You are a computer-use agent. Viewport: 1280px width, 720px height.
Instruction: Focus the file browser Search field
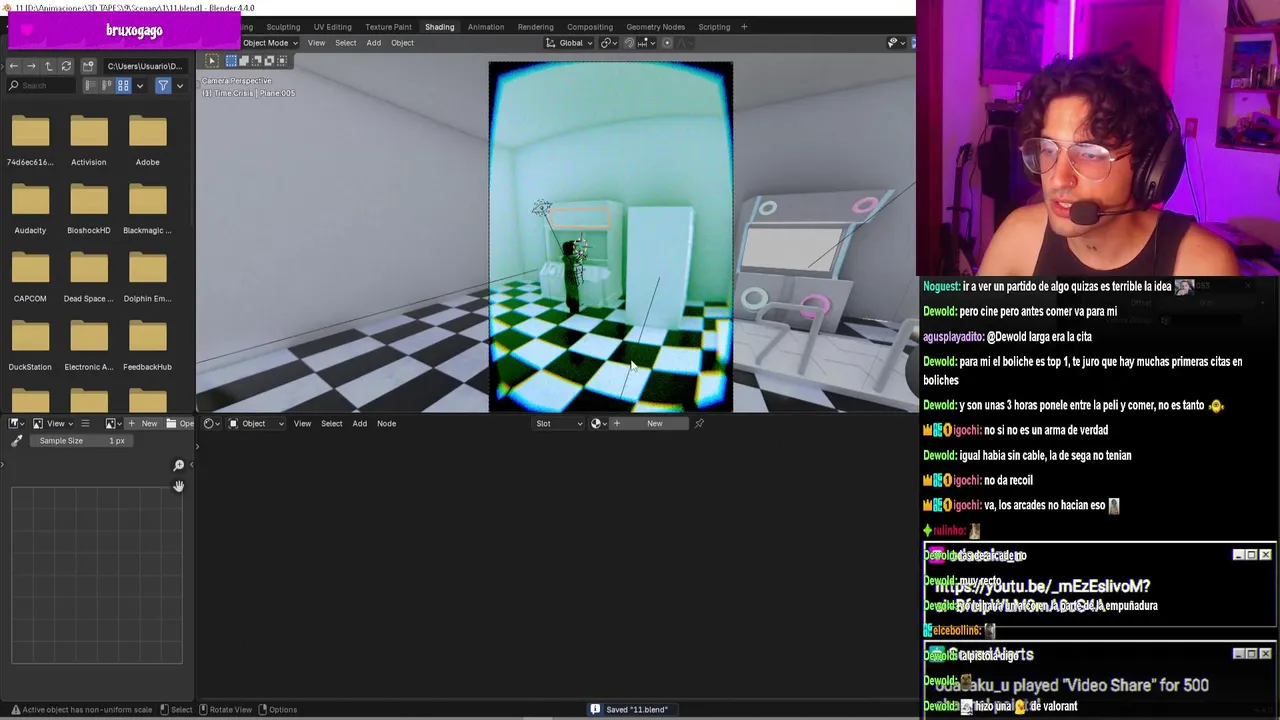pos(41,86)
